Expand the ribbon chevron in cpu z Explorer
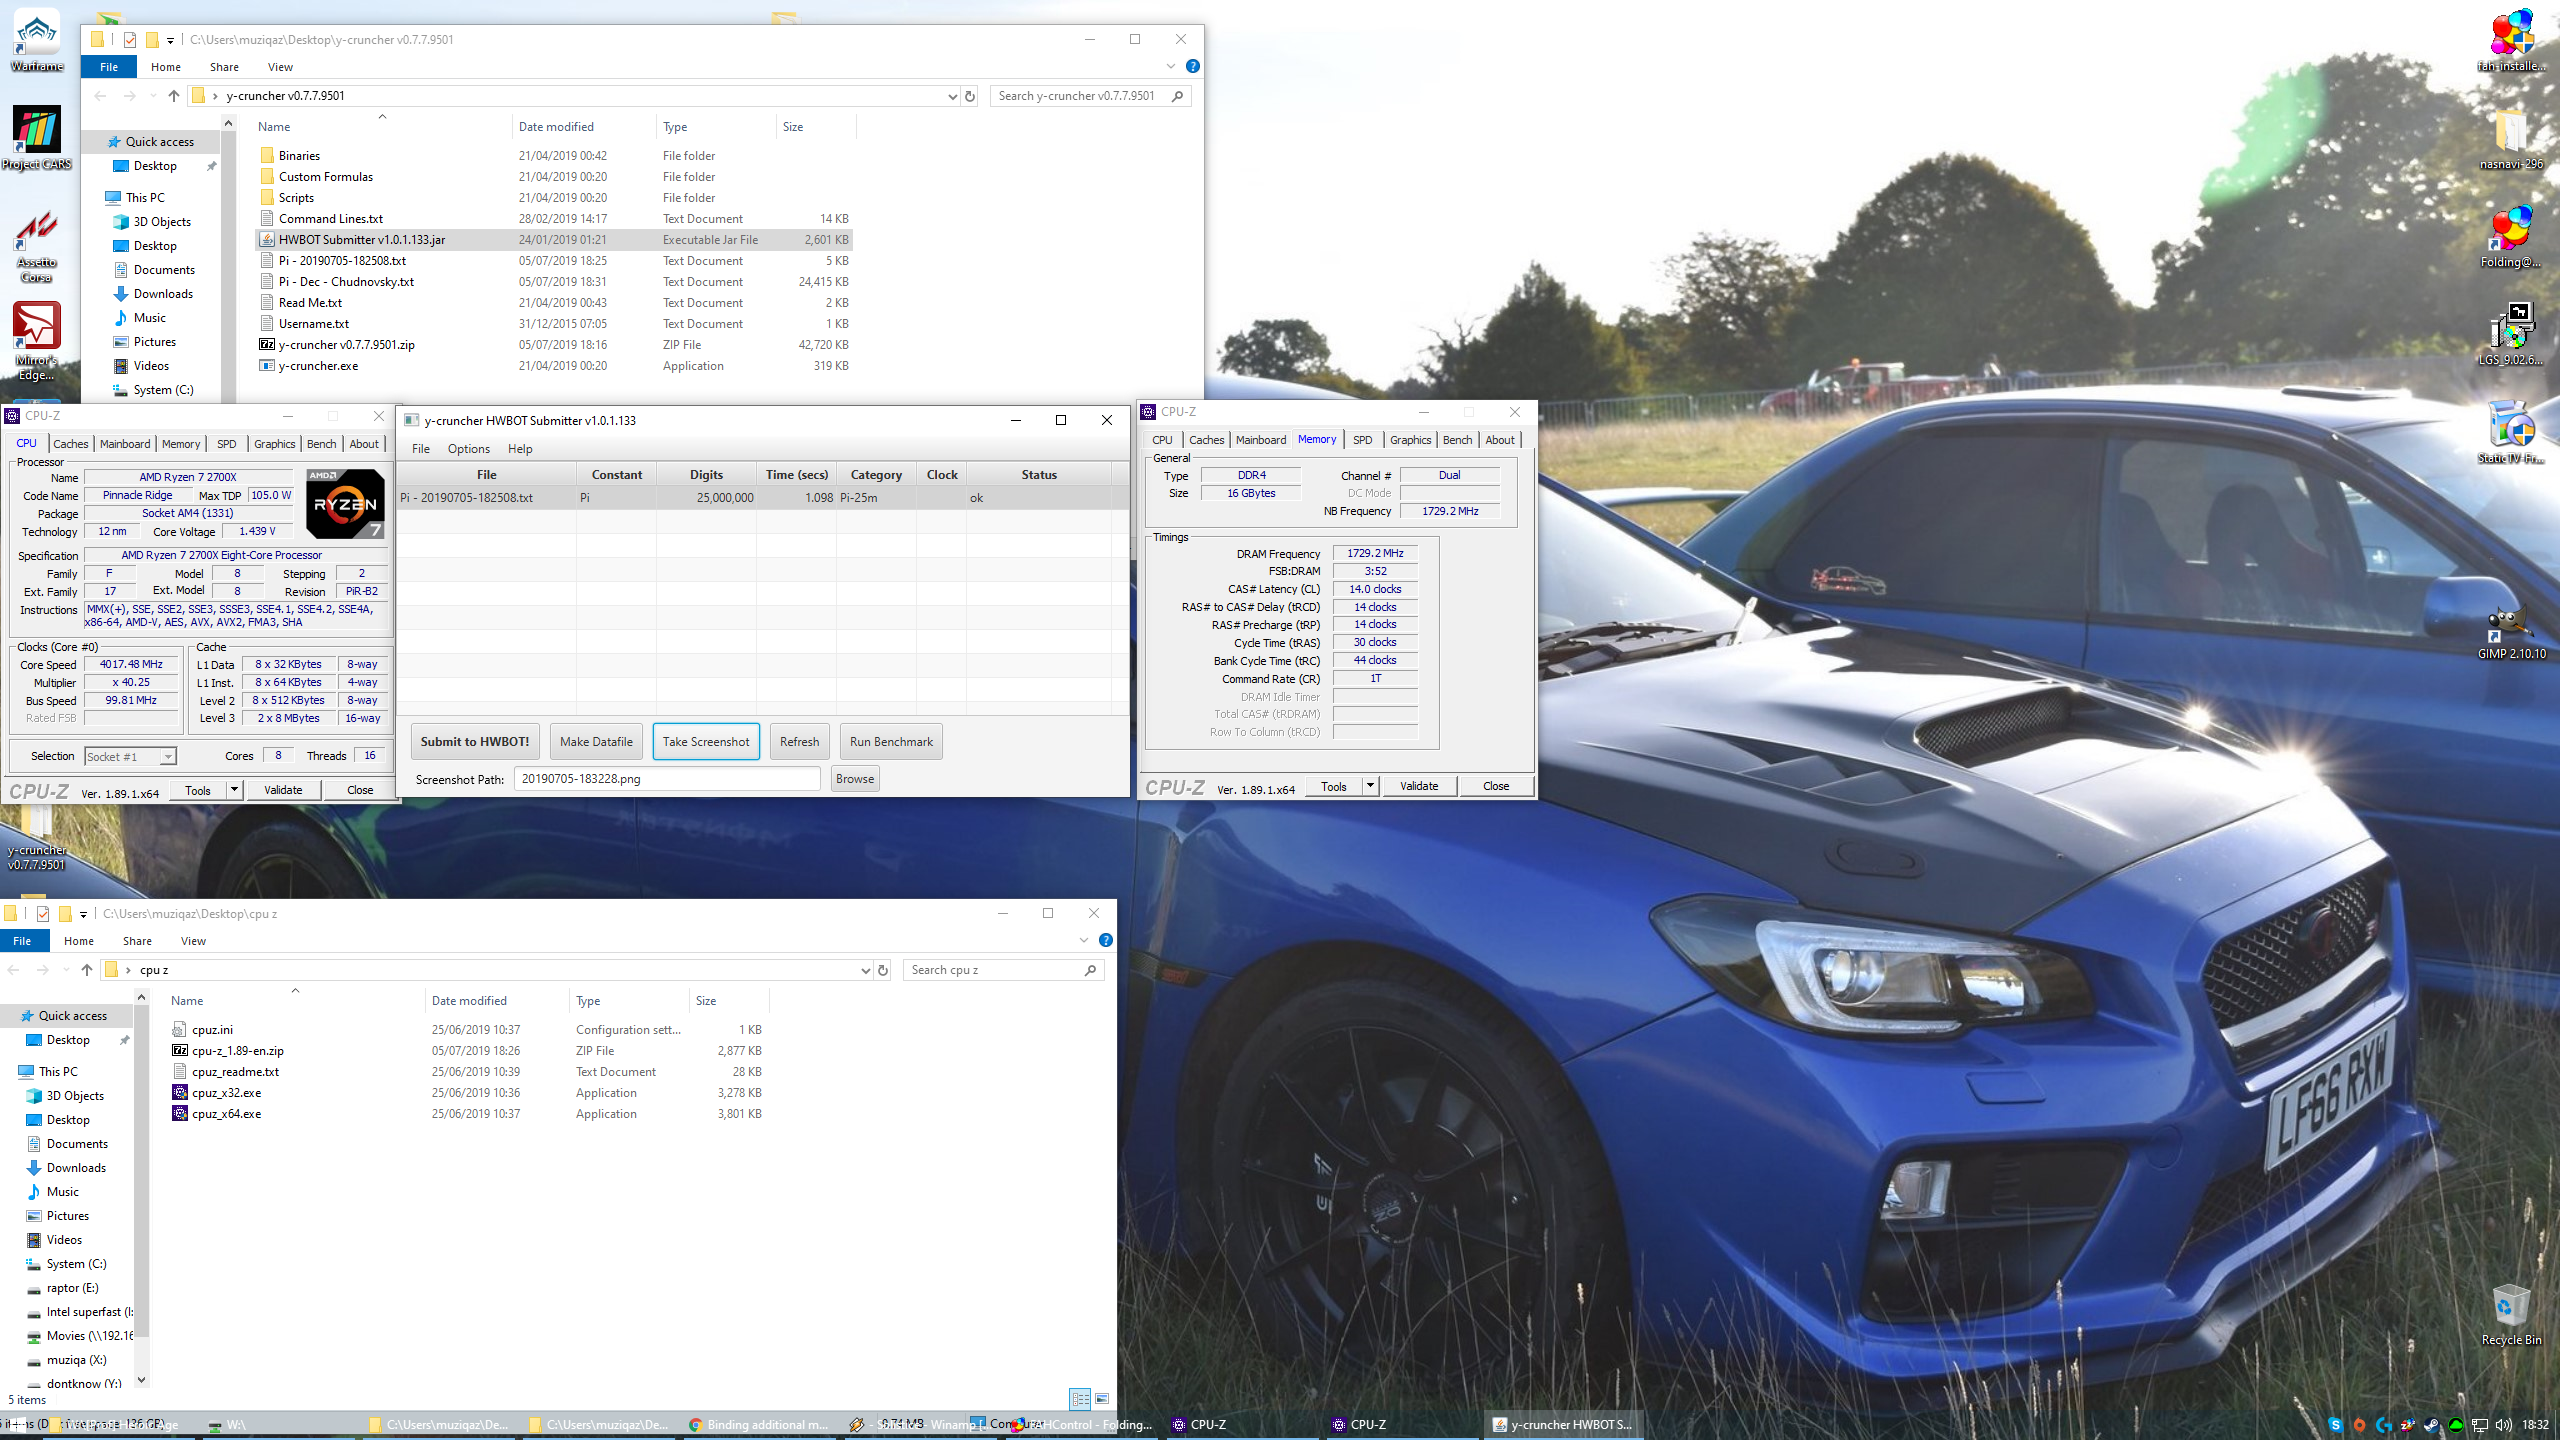2560x1440 pixels. point(1084,940)
